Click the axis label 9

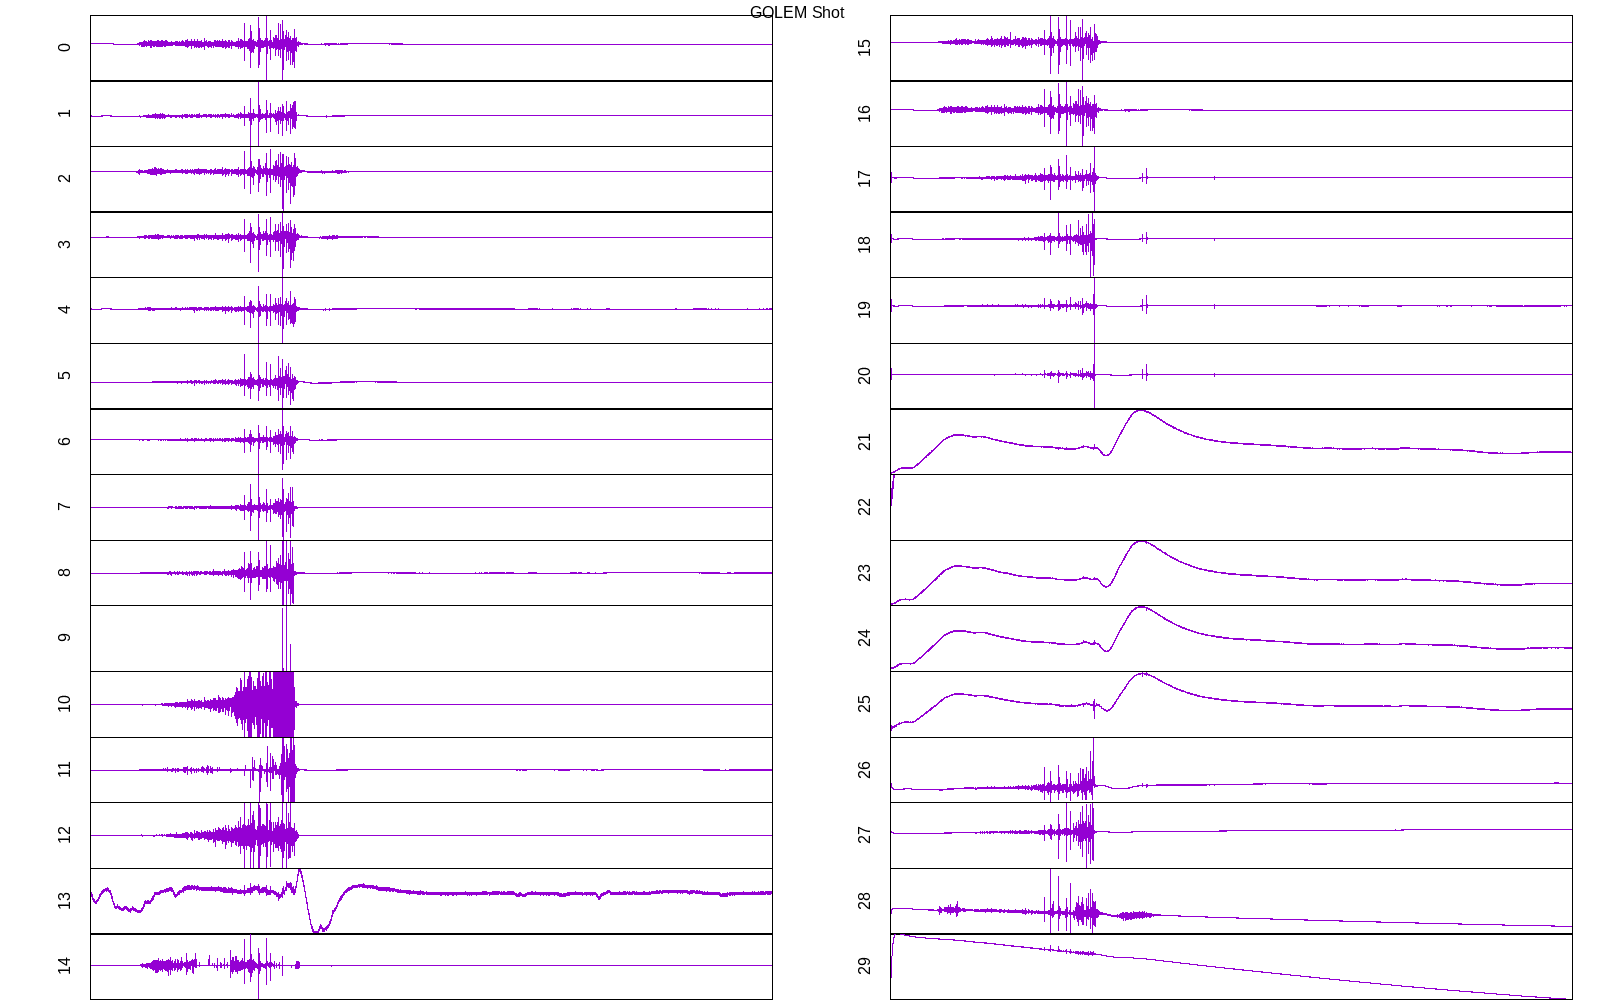tap(64, 638)
